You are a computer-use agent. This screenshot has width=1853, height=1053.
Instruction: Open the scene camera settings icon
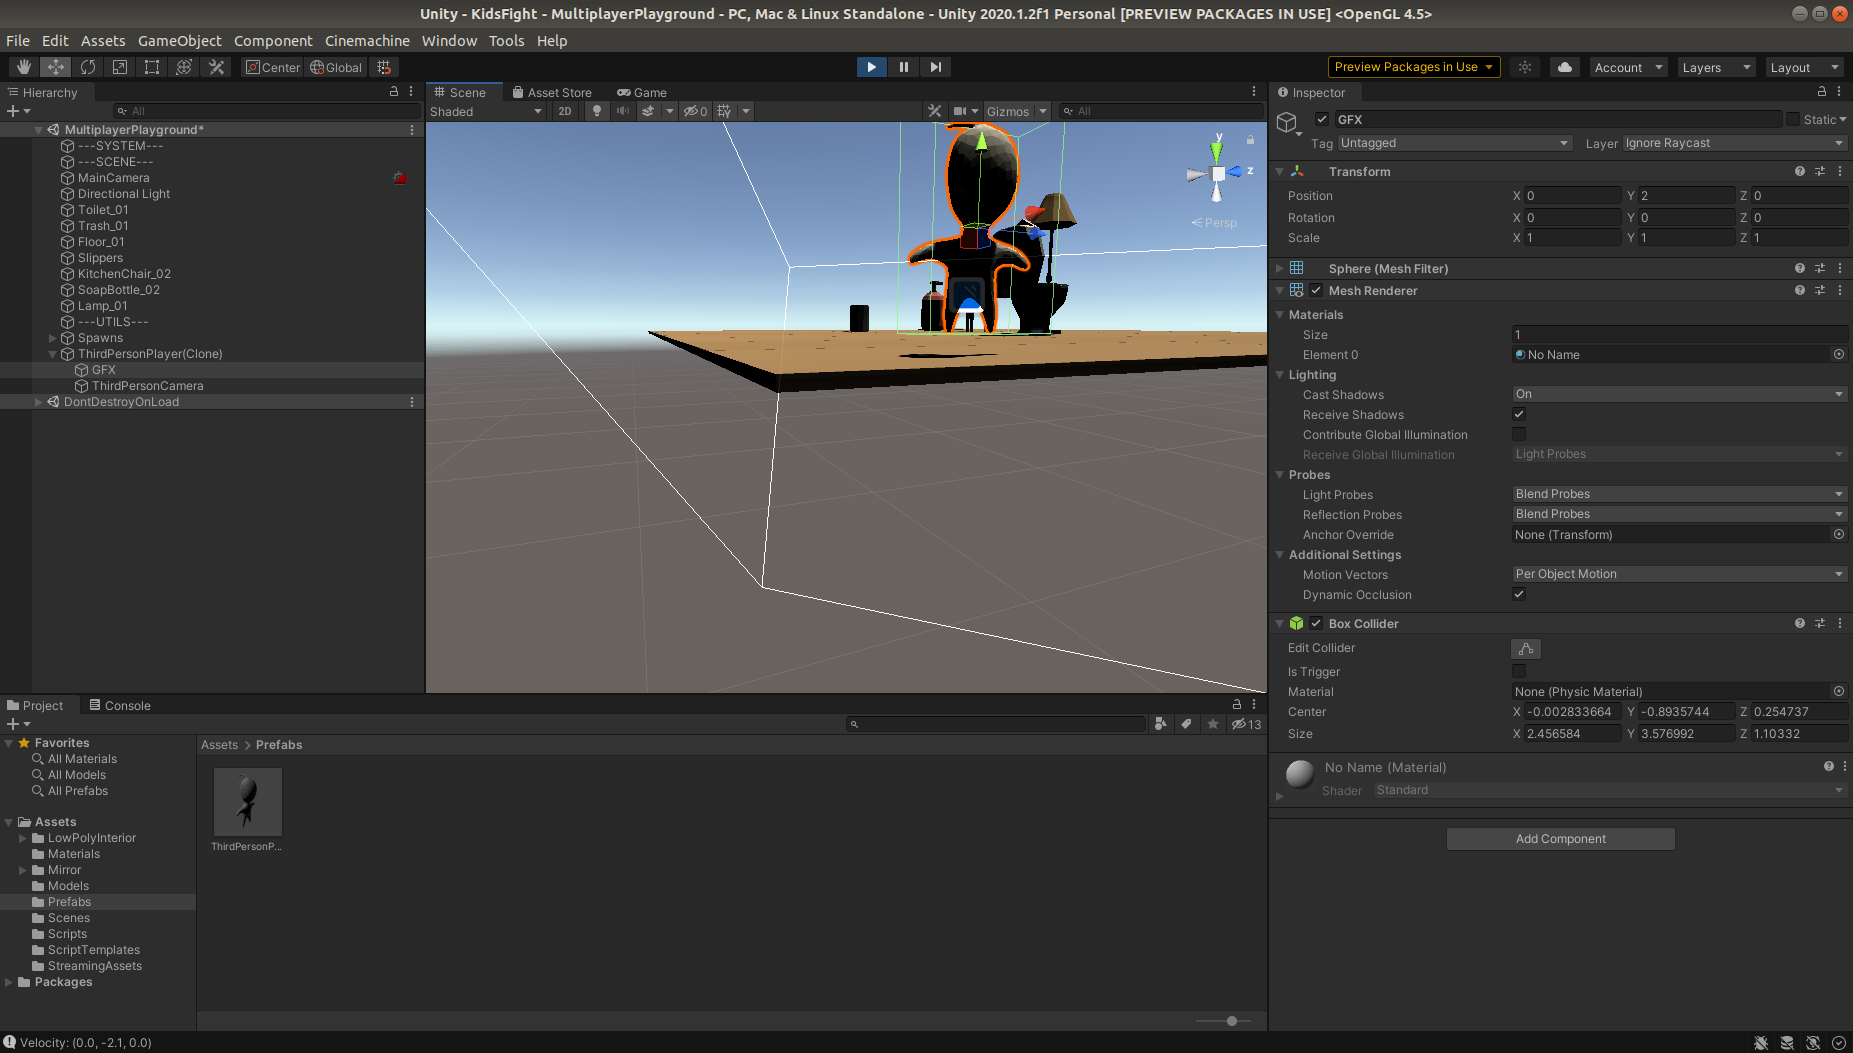(960, 111)
